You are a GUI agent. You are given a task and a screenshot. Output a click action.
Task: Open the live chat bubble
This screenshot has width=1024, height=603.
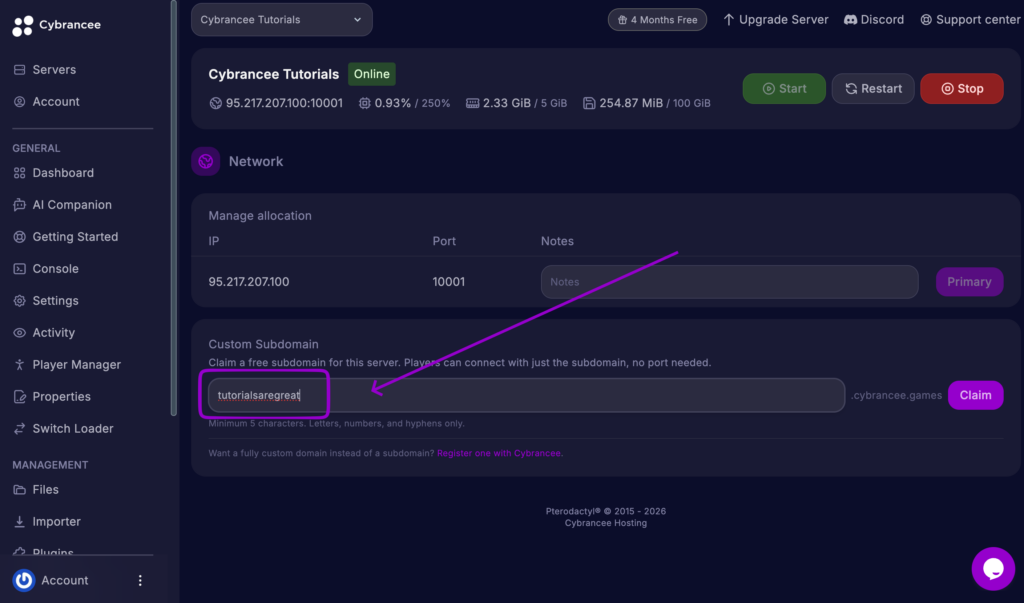pyautogui.click(x=993, y=568)
